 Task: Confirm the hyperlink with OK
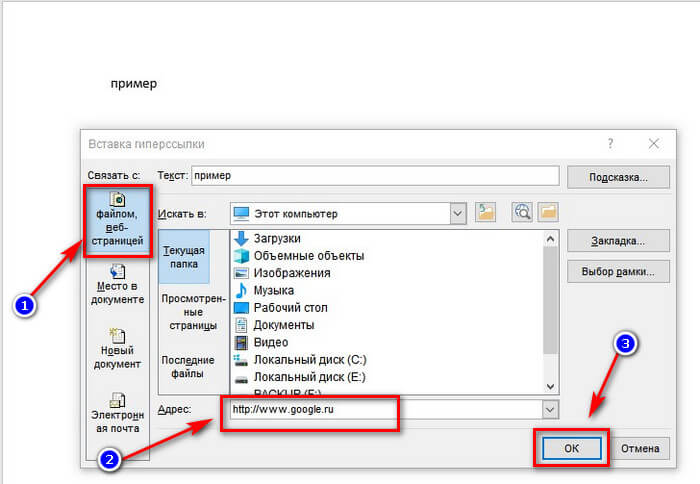point(571,448)
